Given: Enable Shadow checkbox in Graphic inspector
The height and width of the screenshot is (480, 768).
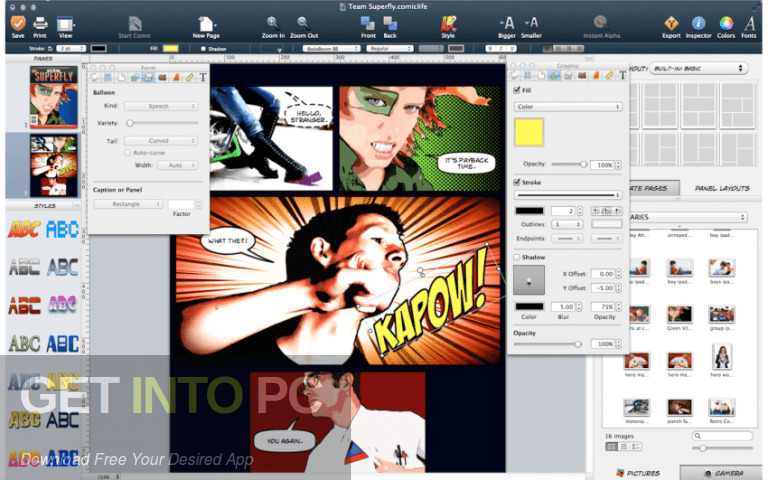Looking at the screenshot, I should (x=517, y=257).
